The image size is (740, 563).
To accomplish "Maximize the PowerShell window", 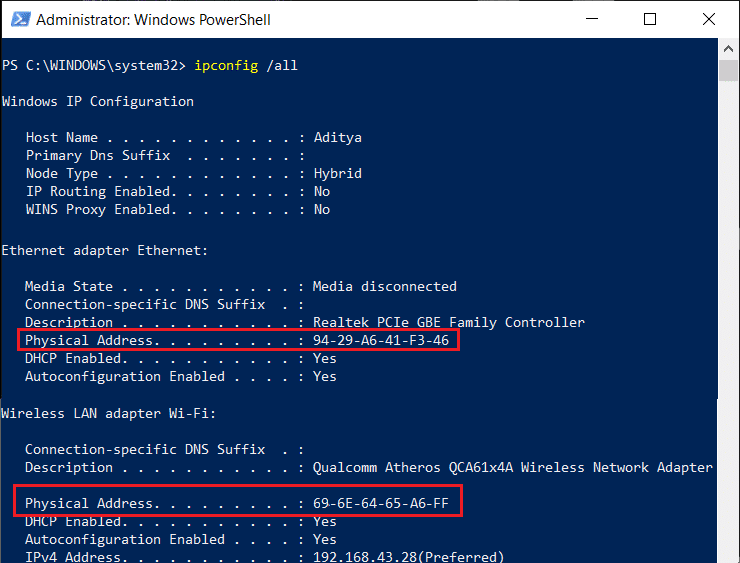I will 650,19.
